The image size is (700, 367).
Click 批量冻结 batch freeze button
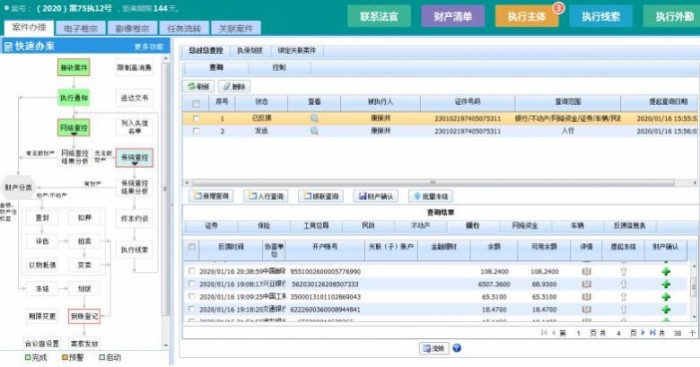tap(431, 196)
